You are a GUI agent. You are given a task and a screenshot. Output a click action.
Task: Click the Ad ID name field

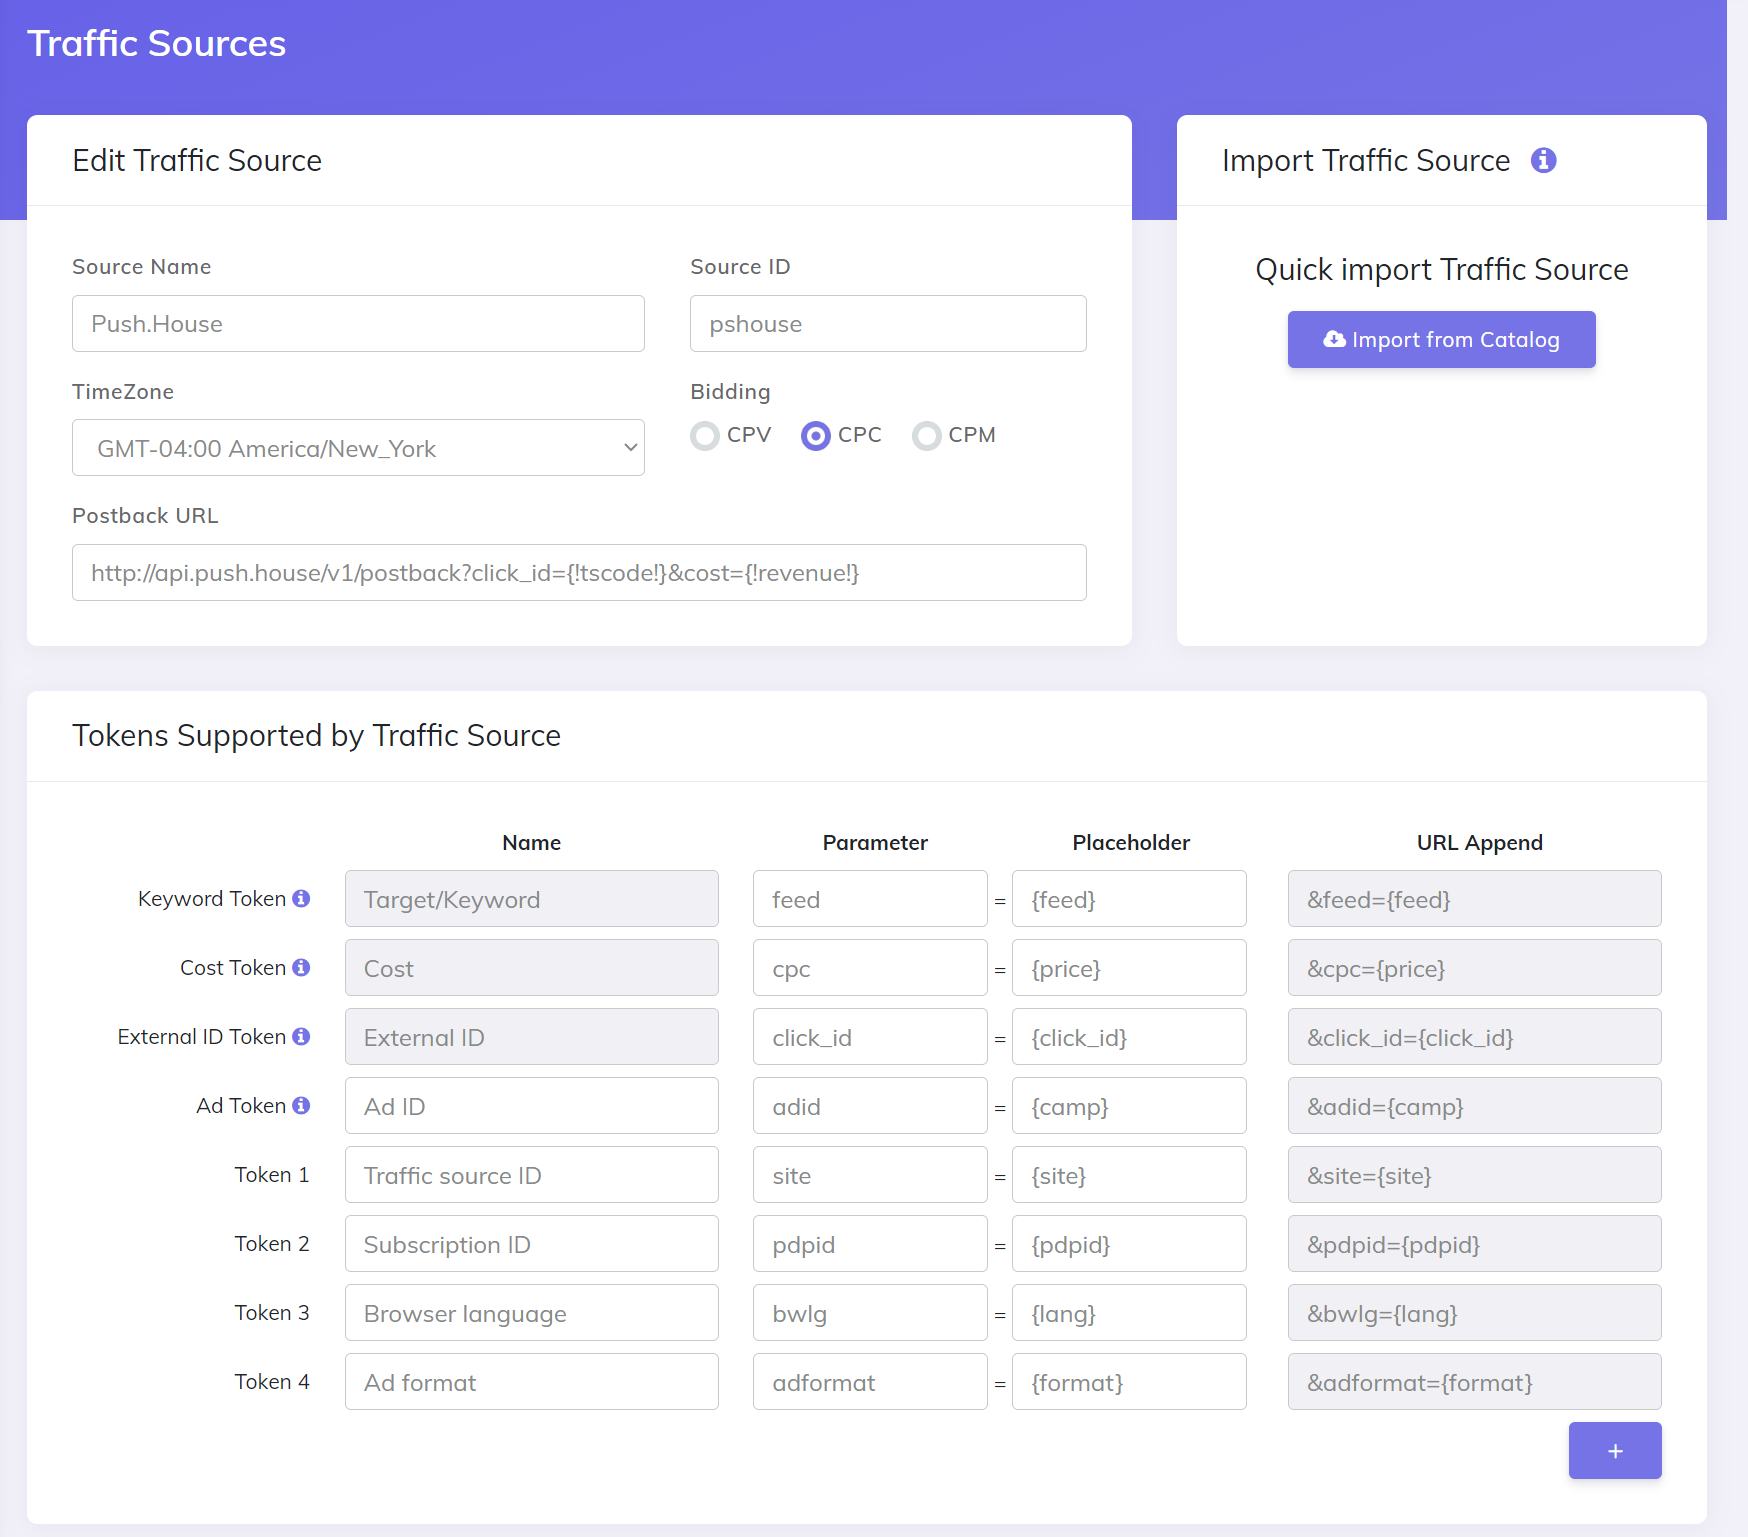(531, 1106)
